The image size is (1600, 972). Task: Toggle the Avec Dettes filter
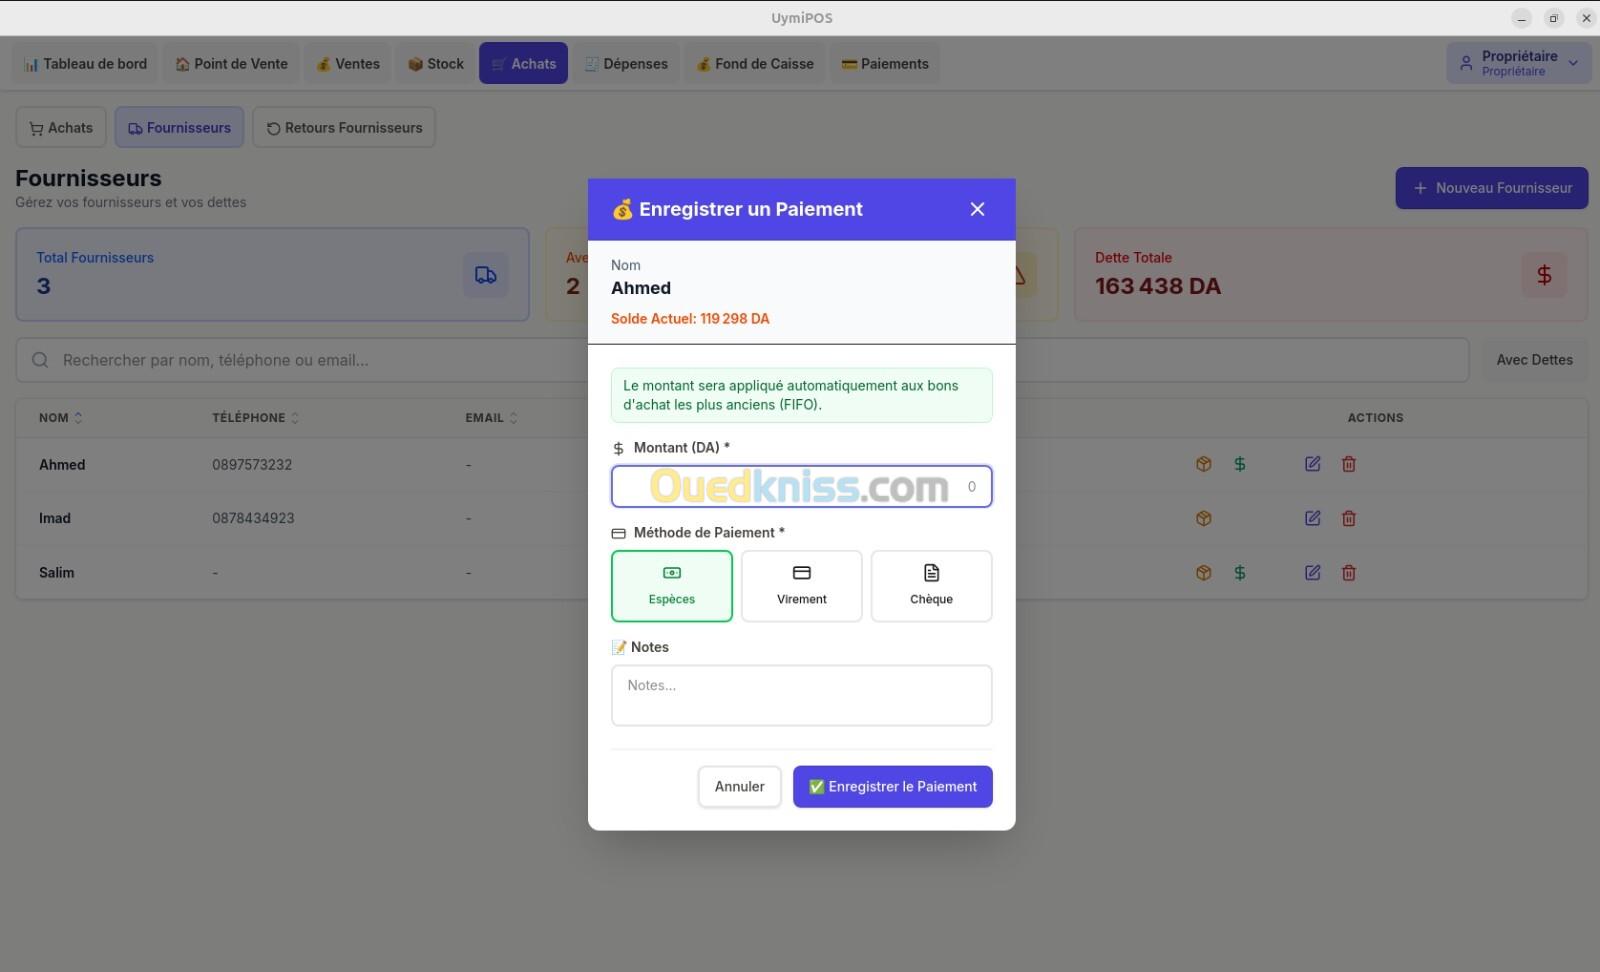(x=1534, y=360)
